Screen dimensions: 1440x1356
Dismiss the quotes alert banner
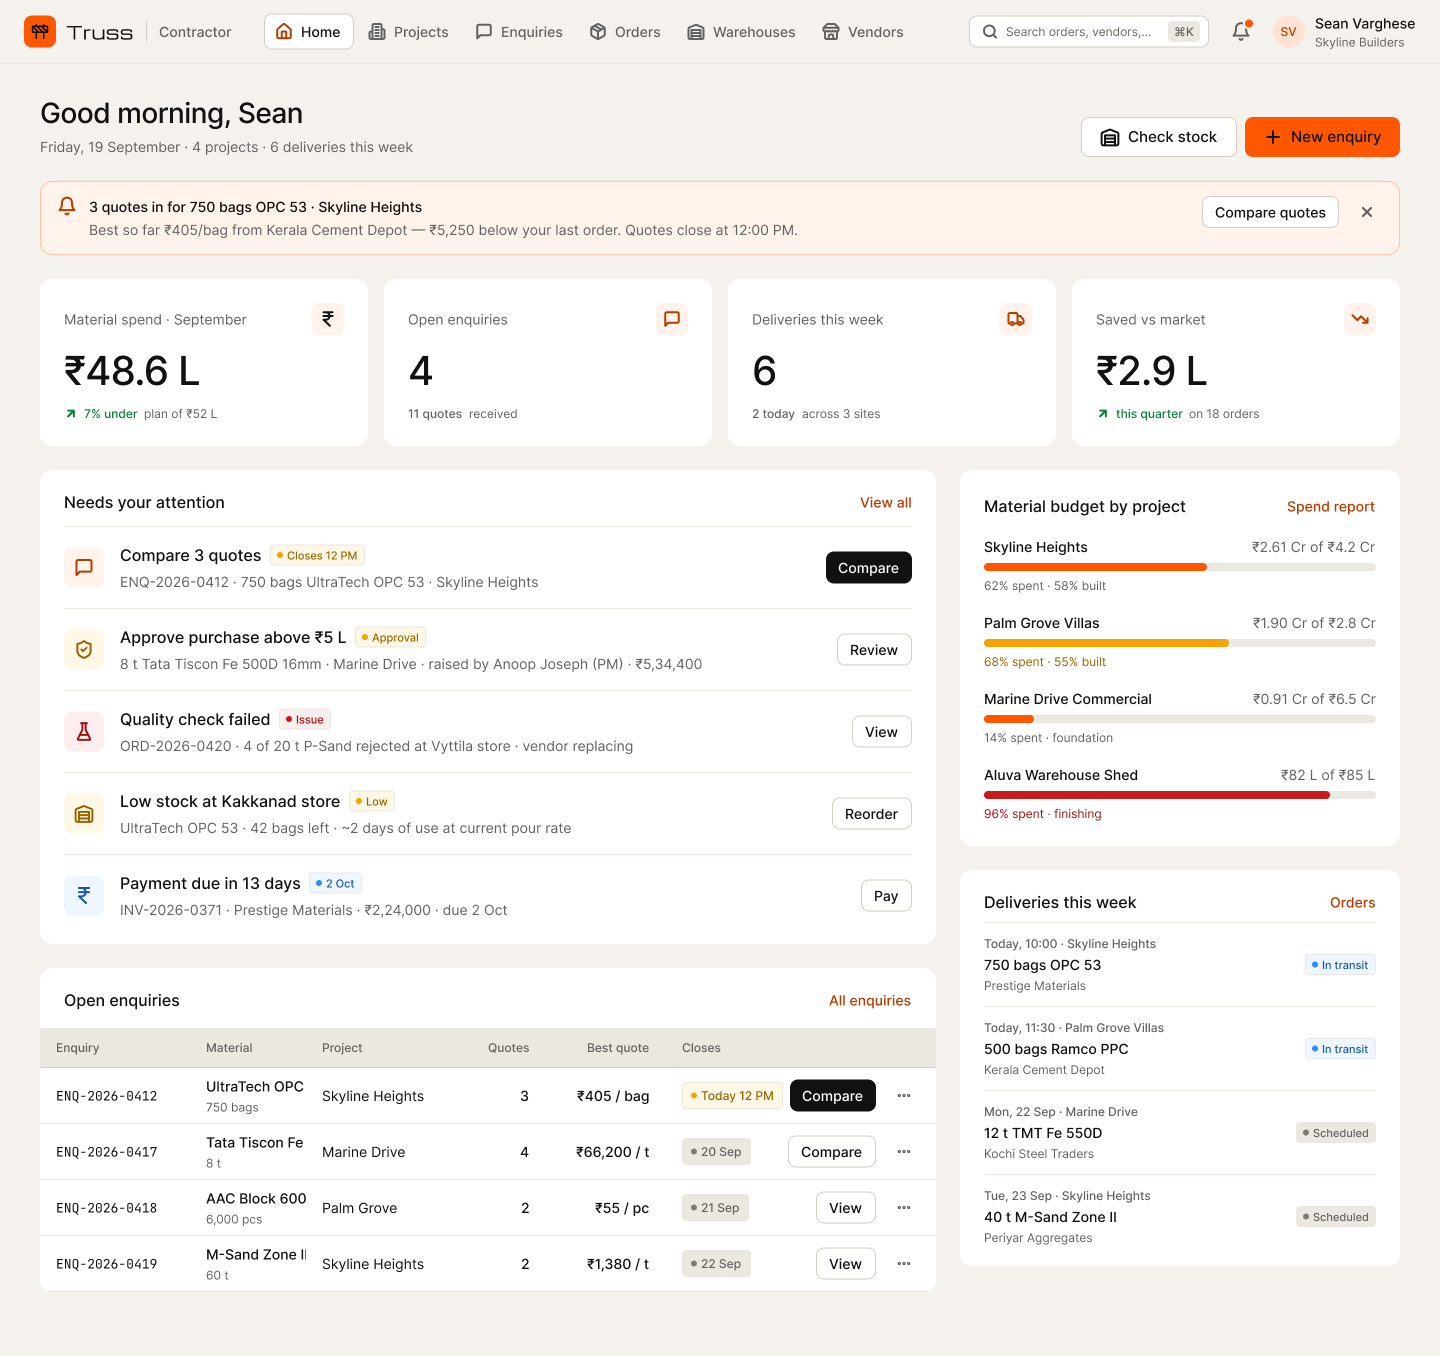[x=1367, y=212]
